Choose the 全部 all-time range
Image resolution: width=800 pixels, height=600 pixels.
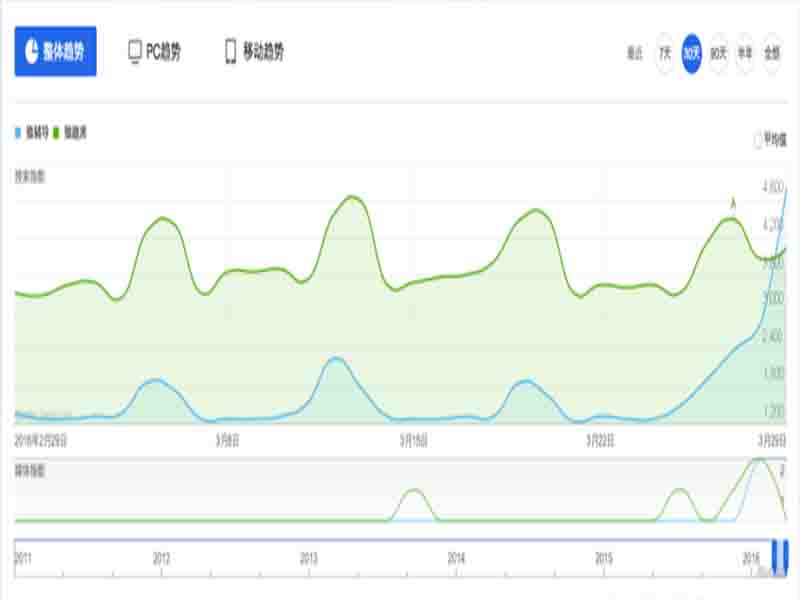coord(772,53)
